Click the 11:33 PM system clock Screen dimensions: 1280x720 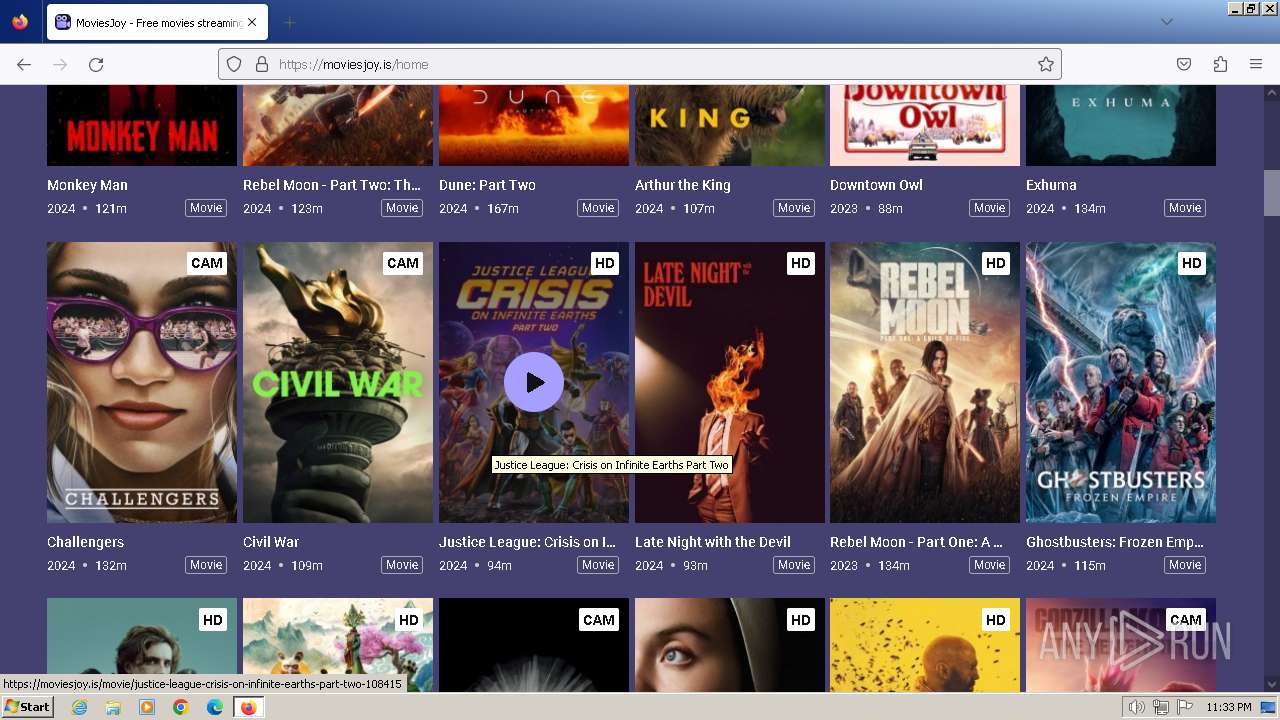[1229, 707]
